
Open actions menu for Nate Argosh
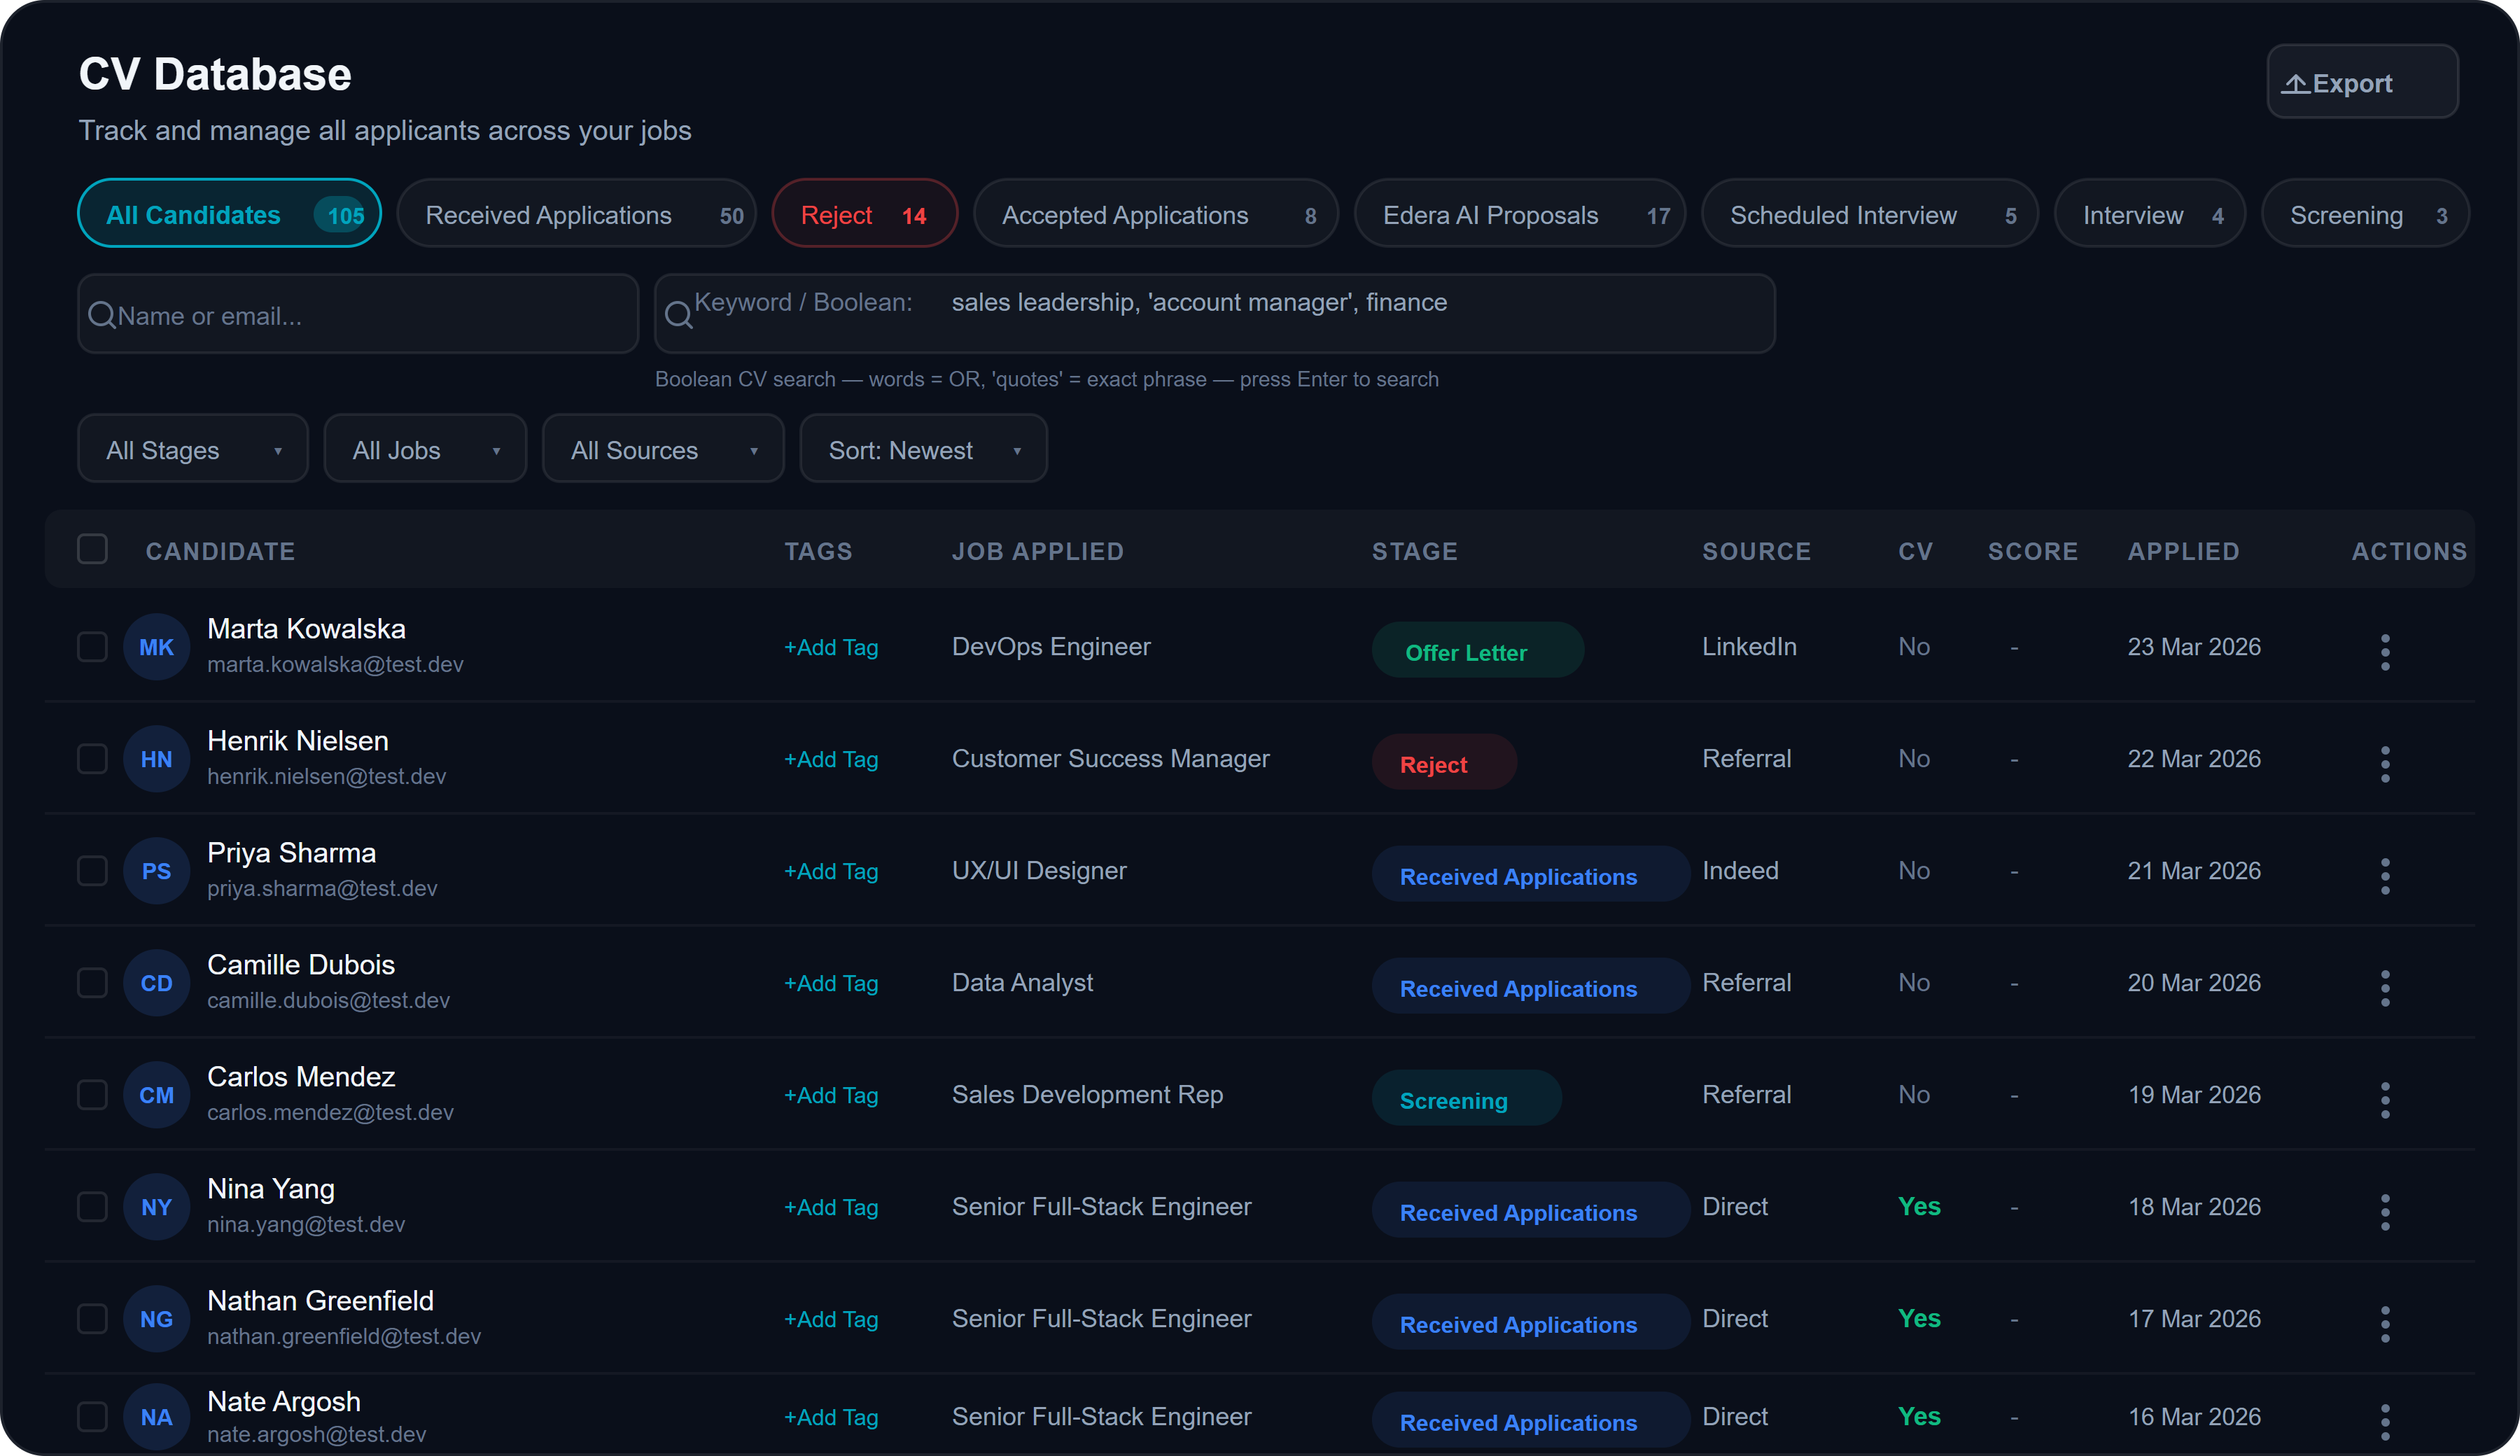tap(2385, 1422)
